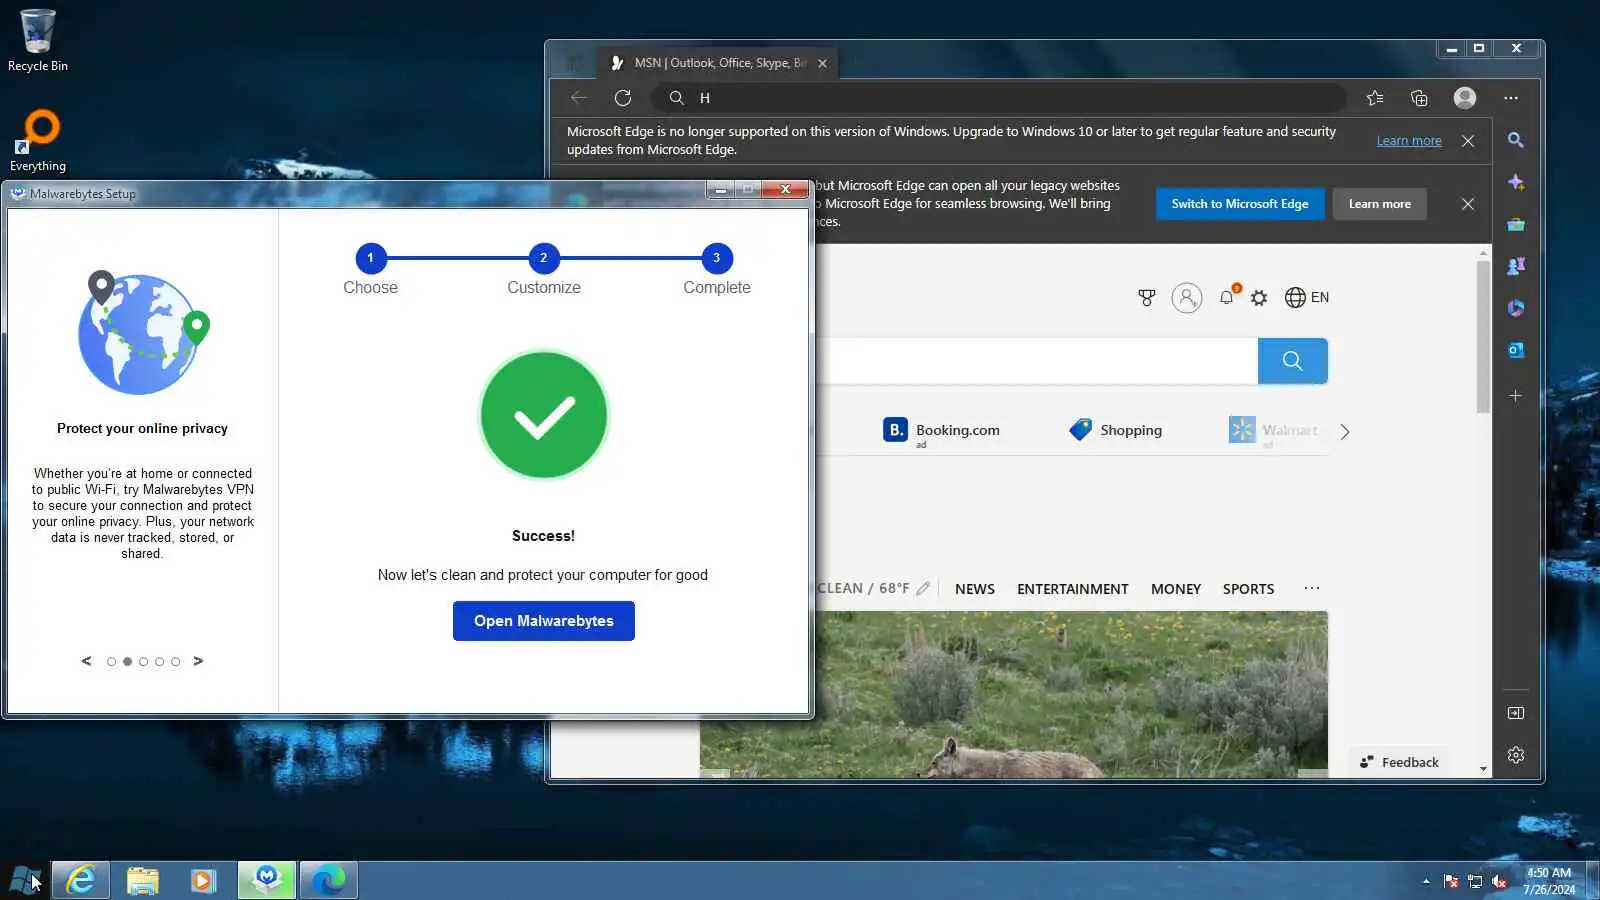Edit MSN weather location pencil icon
The image size is (1600, 900).
coord(923,589)
